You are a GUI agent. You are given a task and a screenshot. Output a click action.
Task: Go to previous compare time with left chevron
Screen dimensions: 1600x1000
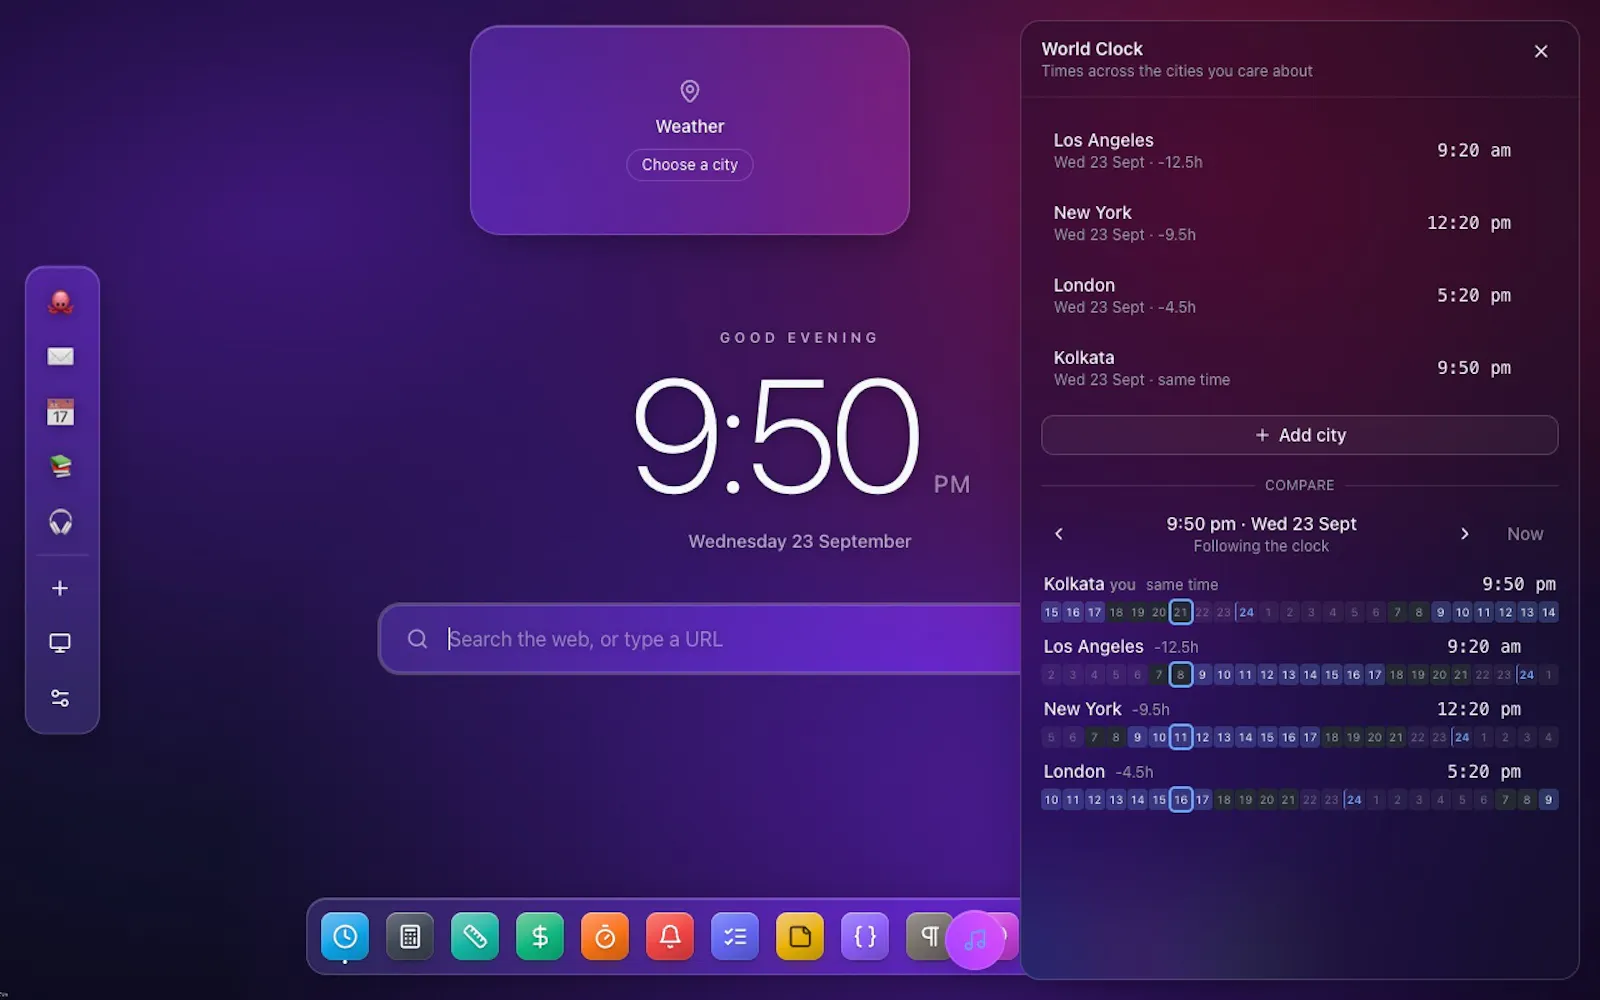point(1059,534)
